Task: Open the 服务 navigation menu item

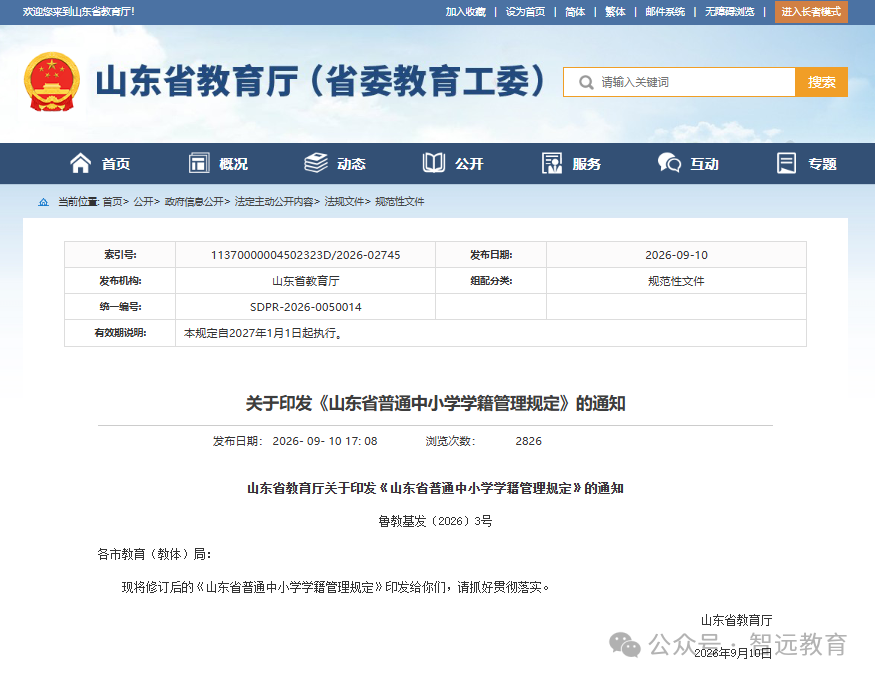Action: click(586, 164)
